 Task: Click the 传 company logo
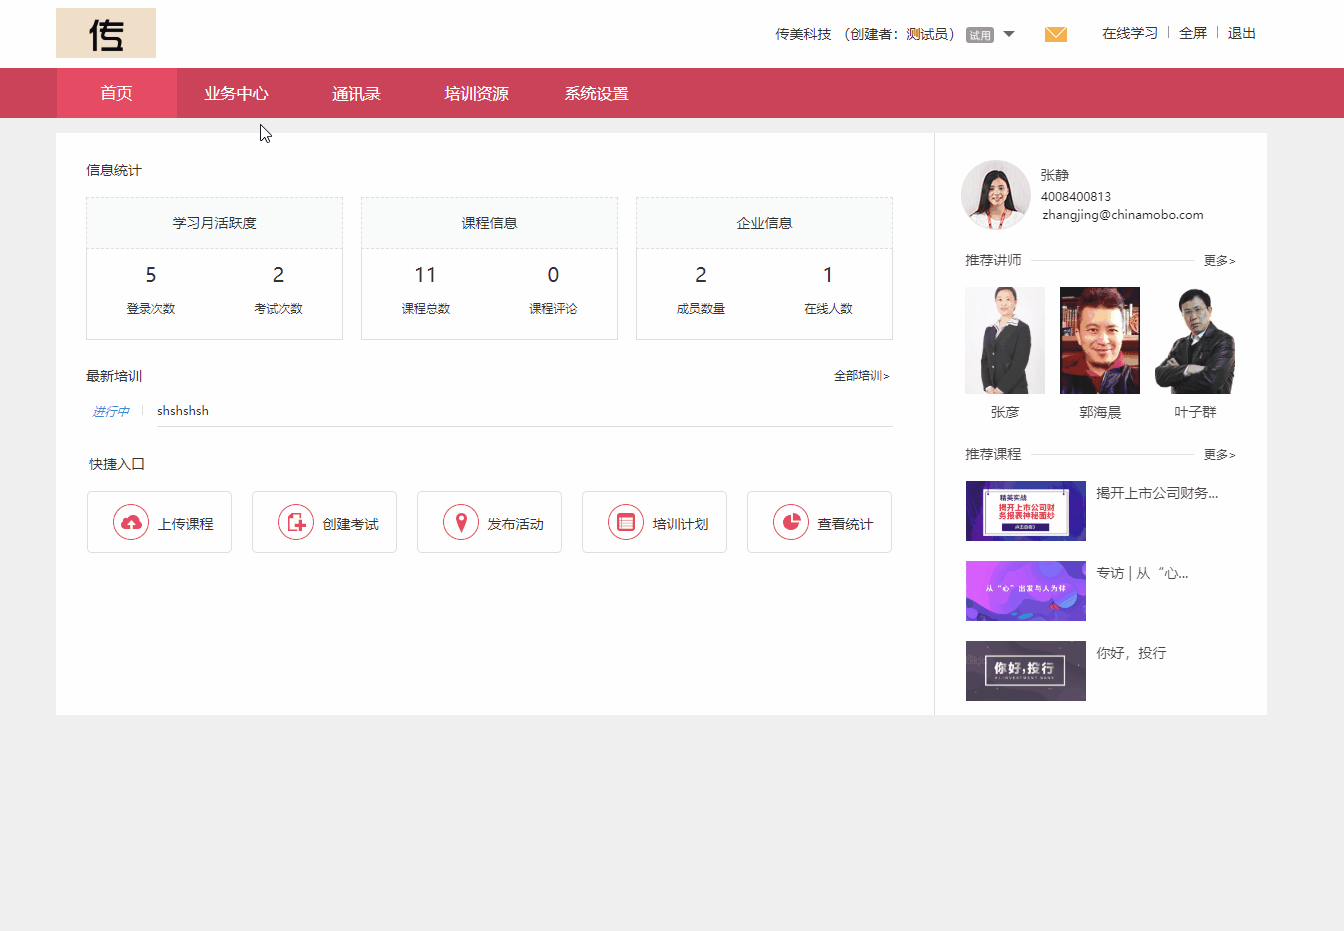pyautogui.click(x=106, y=33)
